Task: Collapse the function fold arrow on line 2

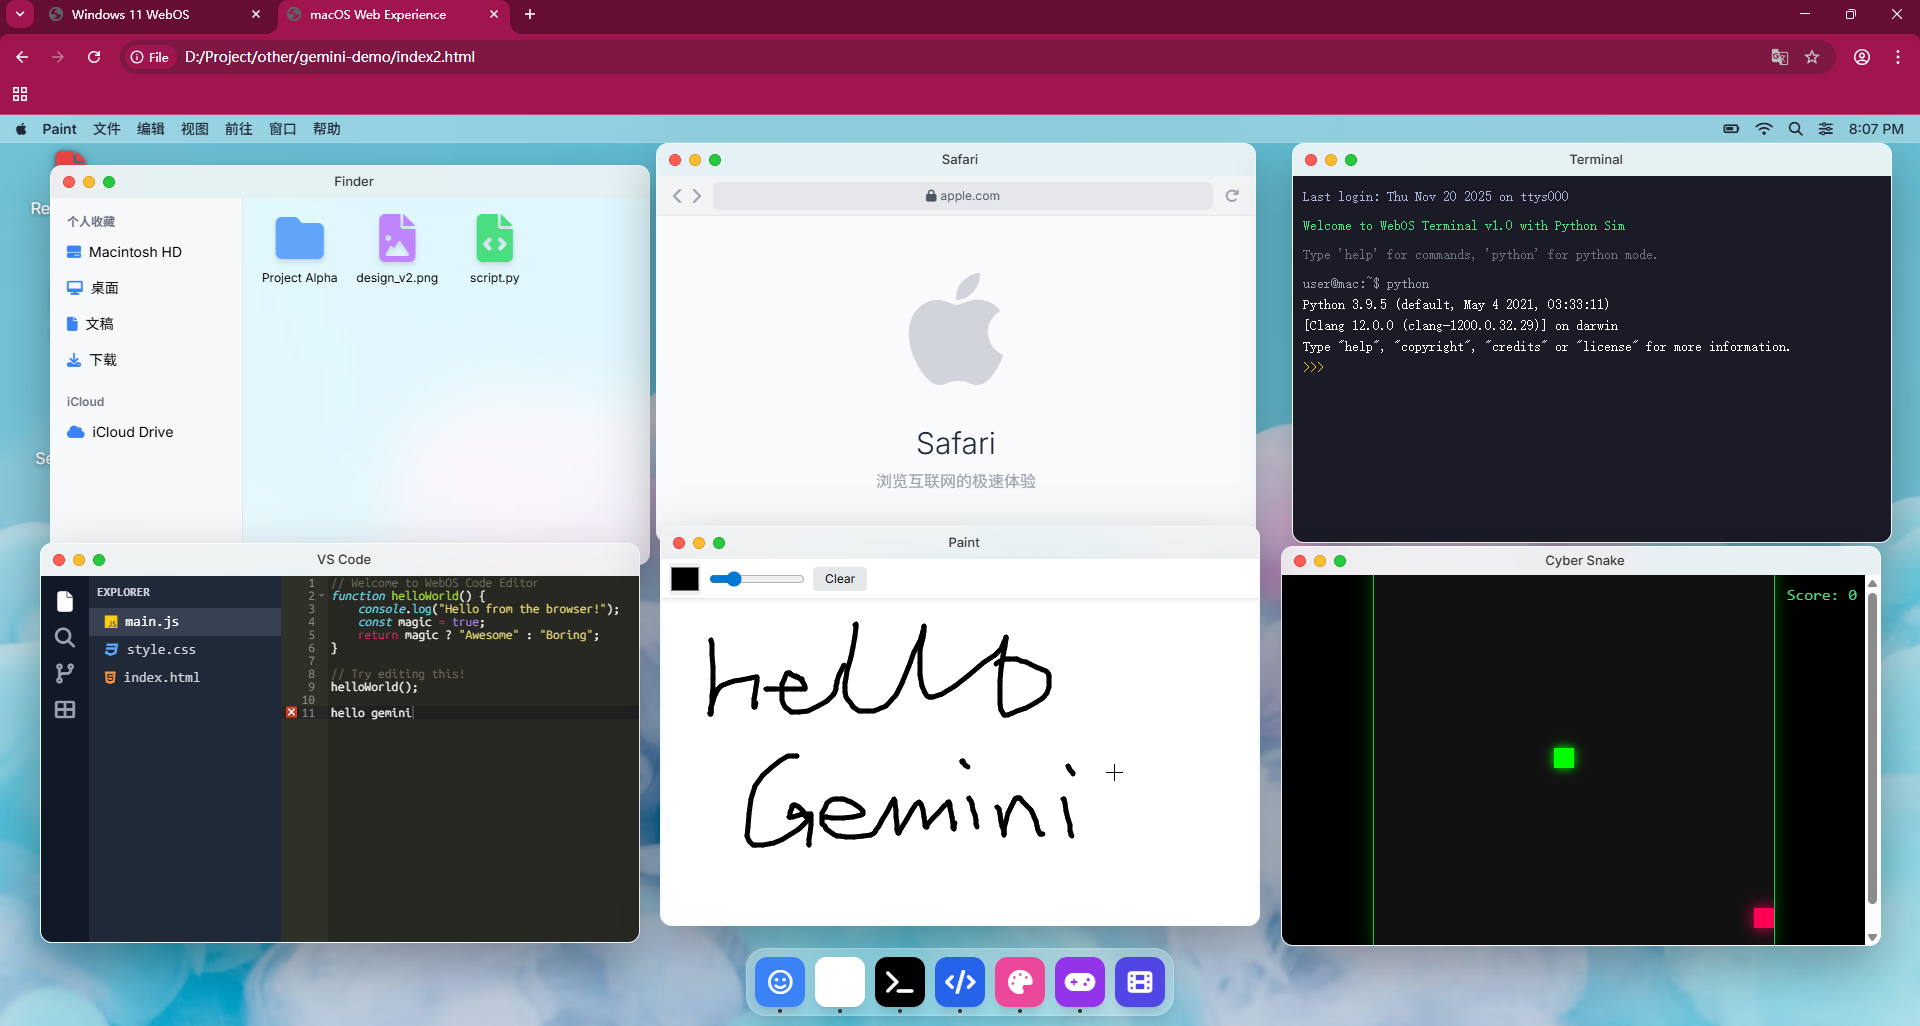Action: [x=321, y=596]
